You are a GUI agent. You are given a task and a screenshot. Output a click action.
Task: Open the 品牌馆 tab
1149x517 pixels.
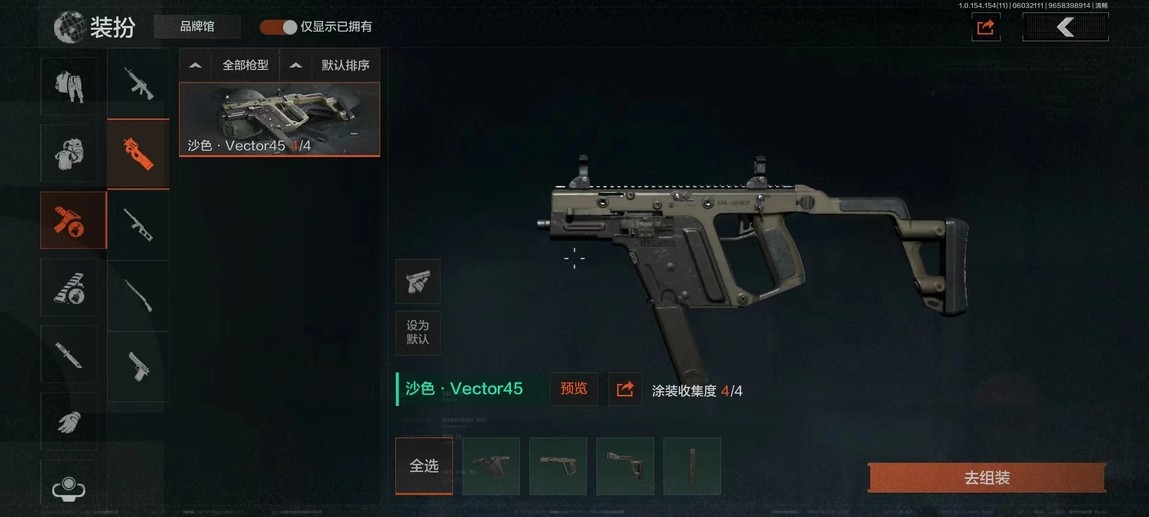point(197,27)
